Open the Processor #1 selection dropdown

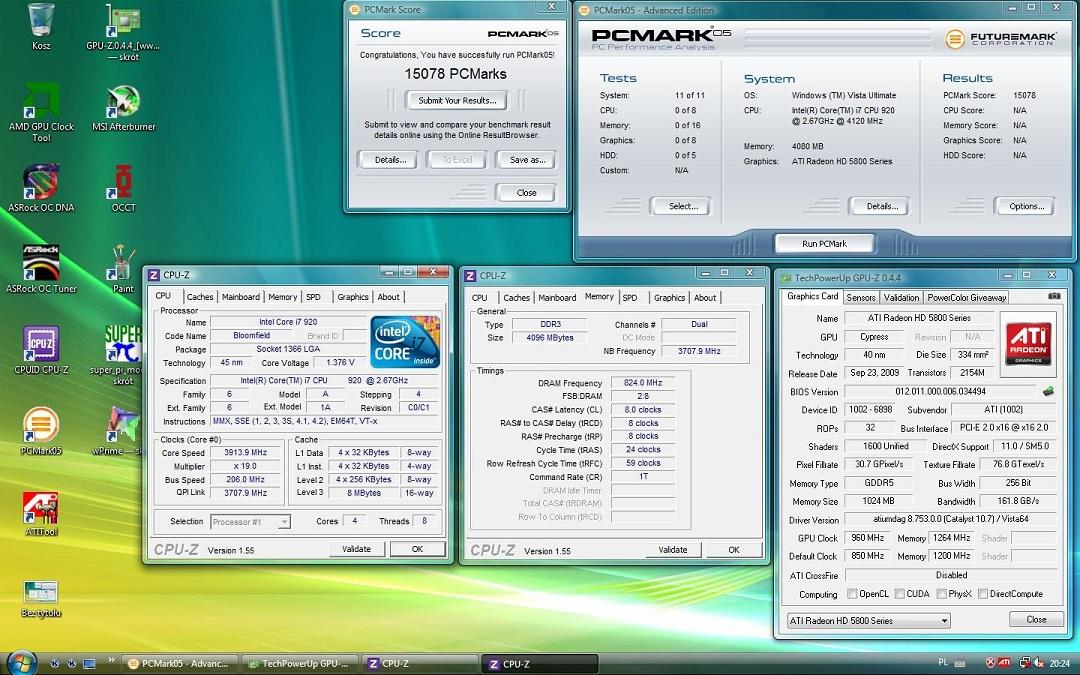(250, 522)
